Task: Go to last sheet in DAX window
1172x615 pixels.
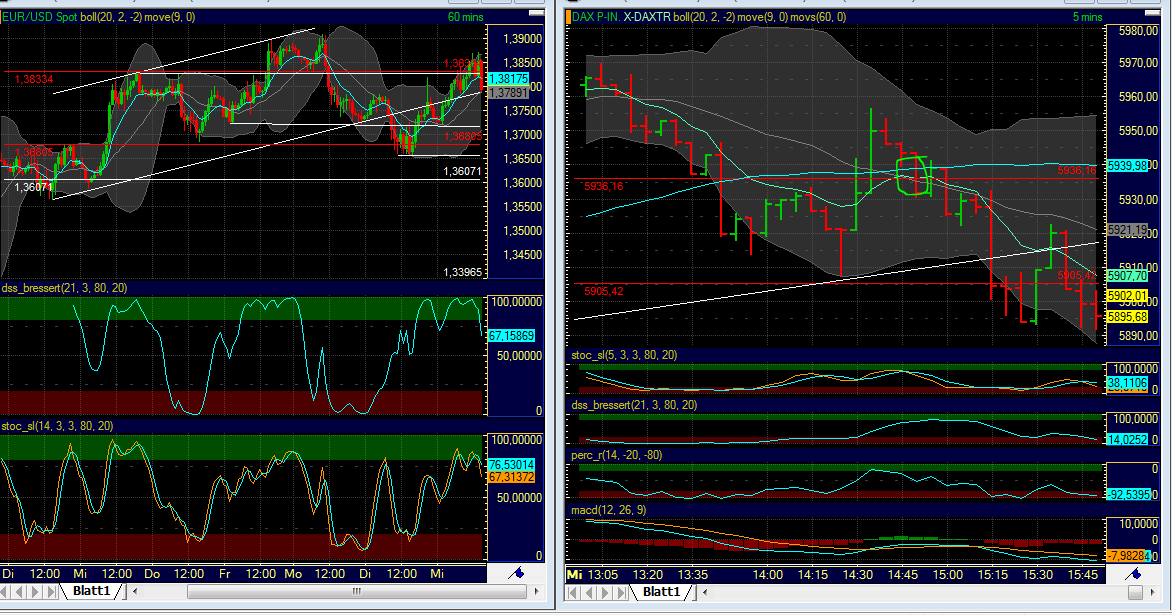Action: 620,592
